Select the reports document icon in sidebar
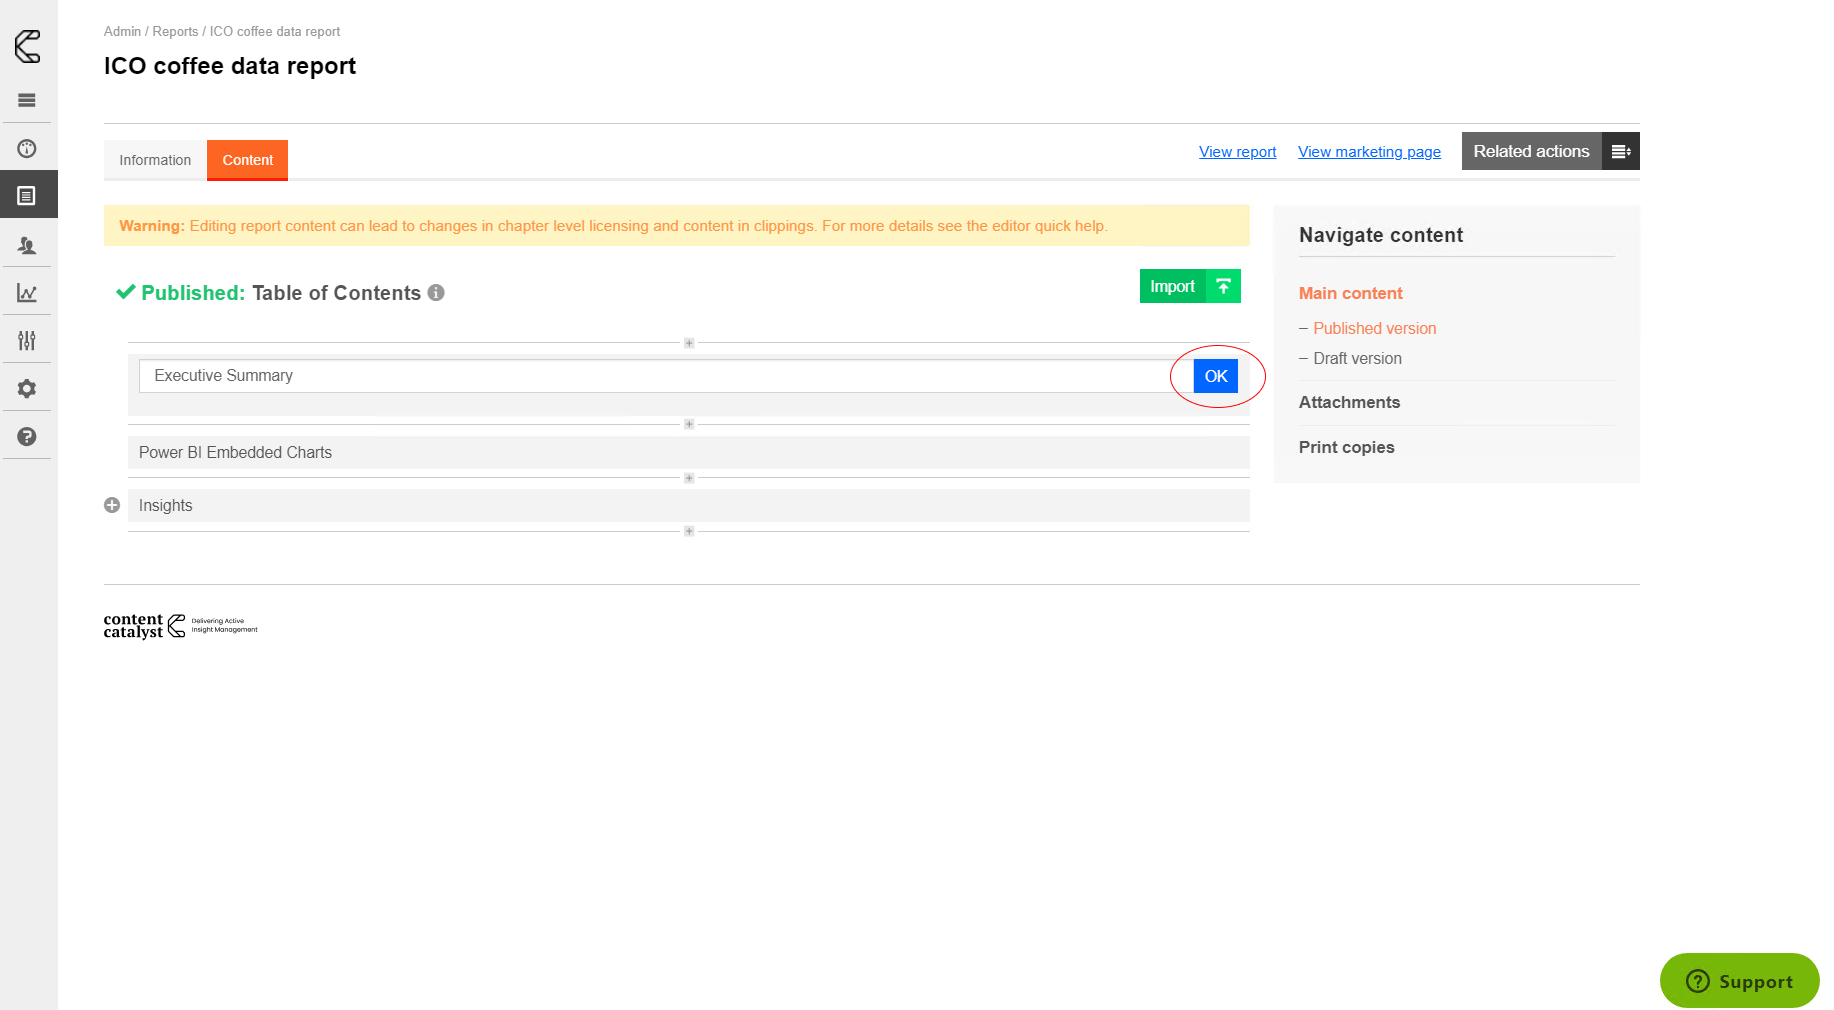1834x1010 pixels. point(27,196)
